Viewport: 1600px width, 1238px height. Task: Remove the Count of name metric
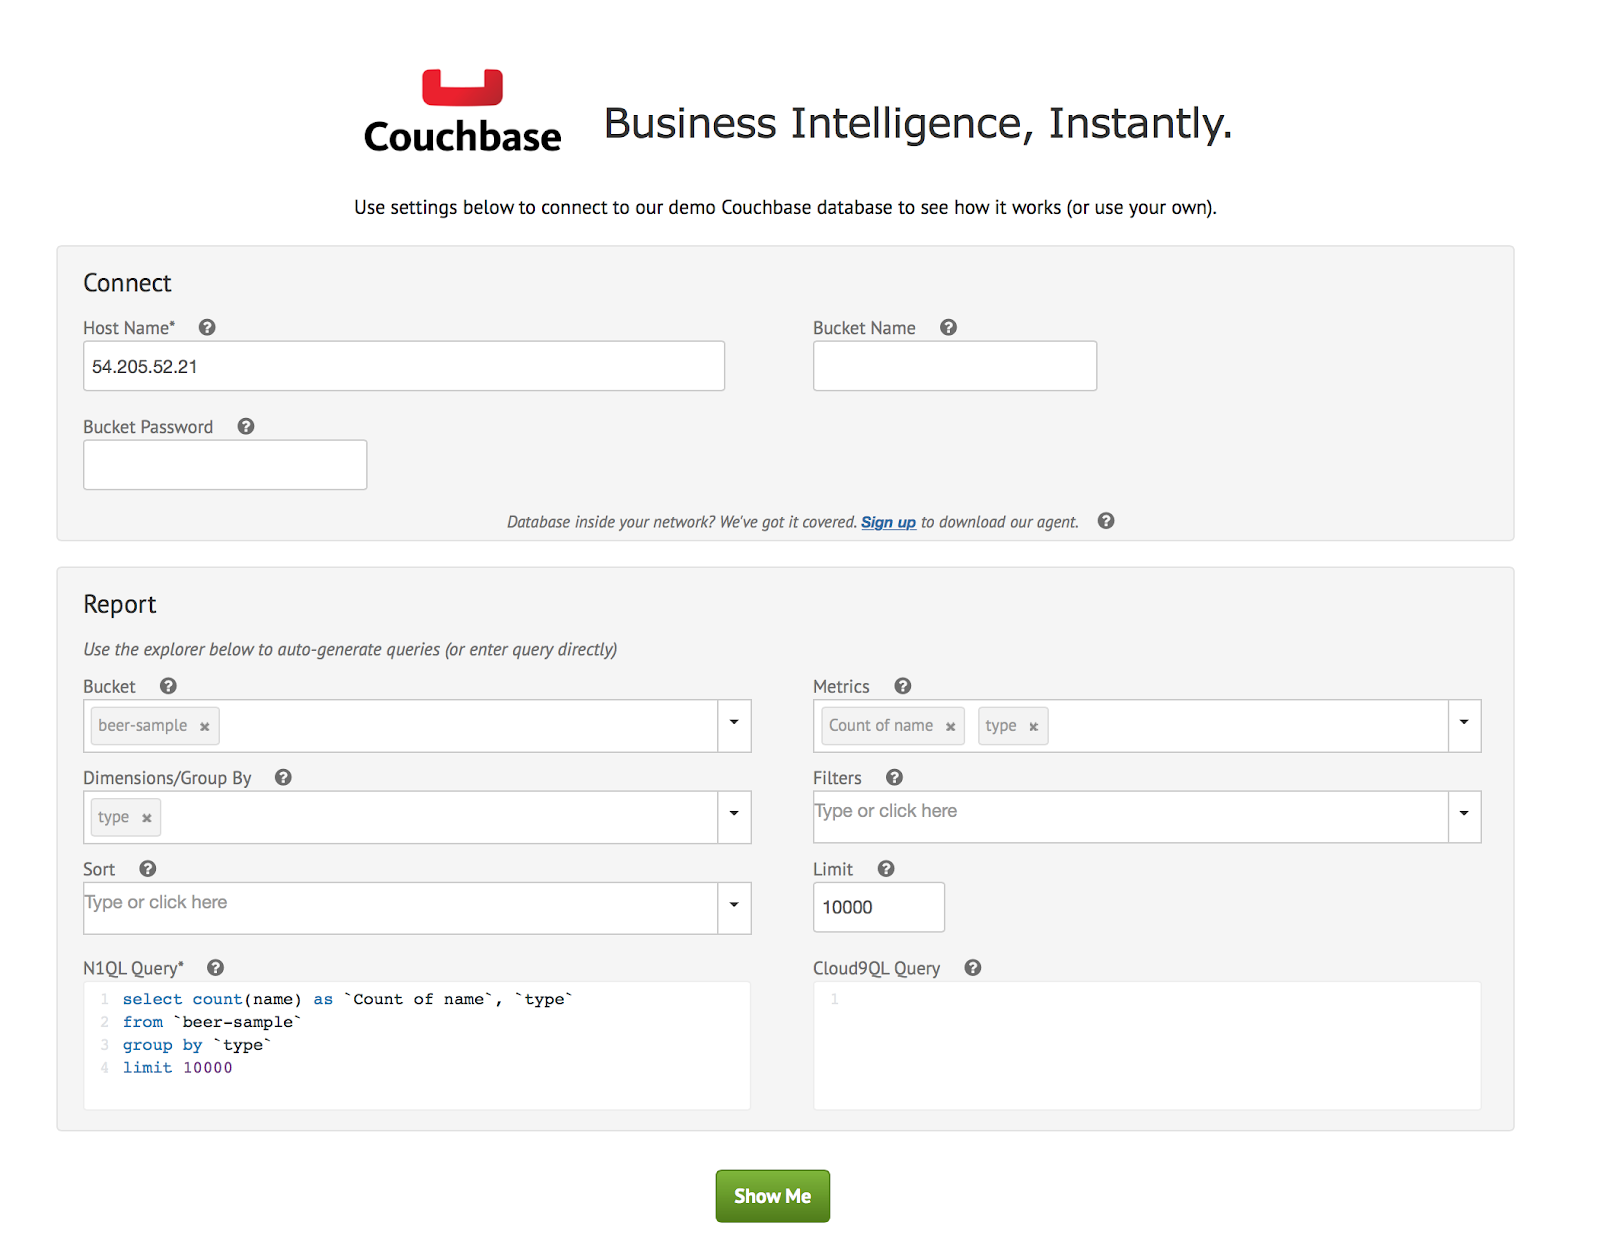click(950, 727)
